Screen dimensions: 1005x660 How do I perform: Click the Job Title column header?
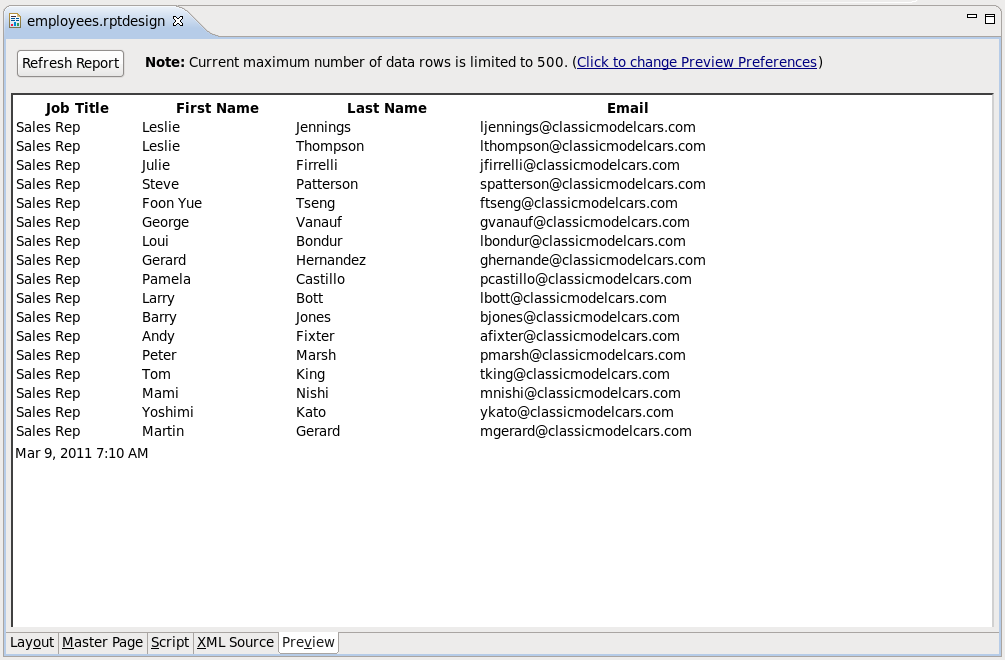pyautogui.click(x=77, y=108)
